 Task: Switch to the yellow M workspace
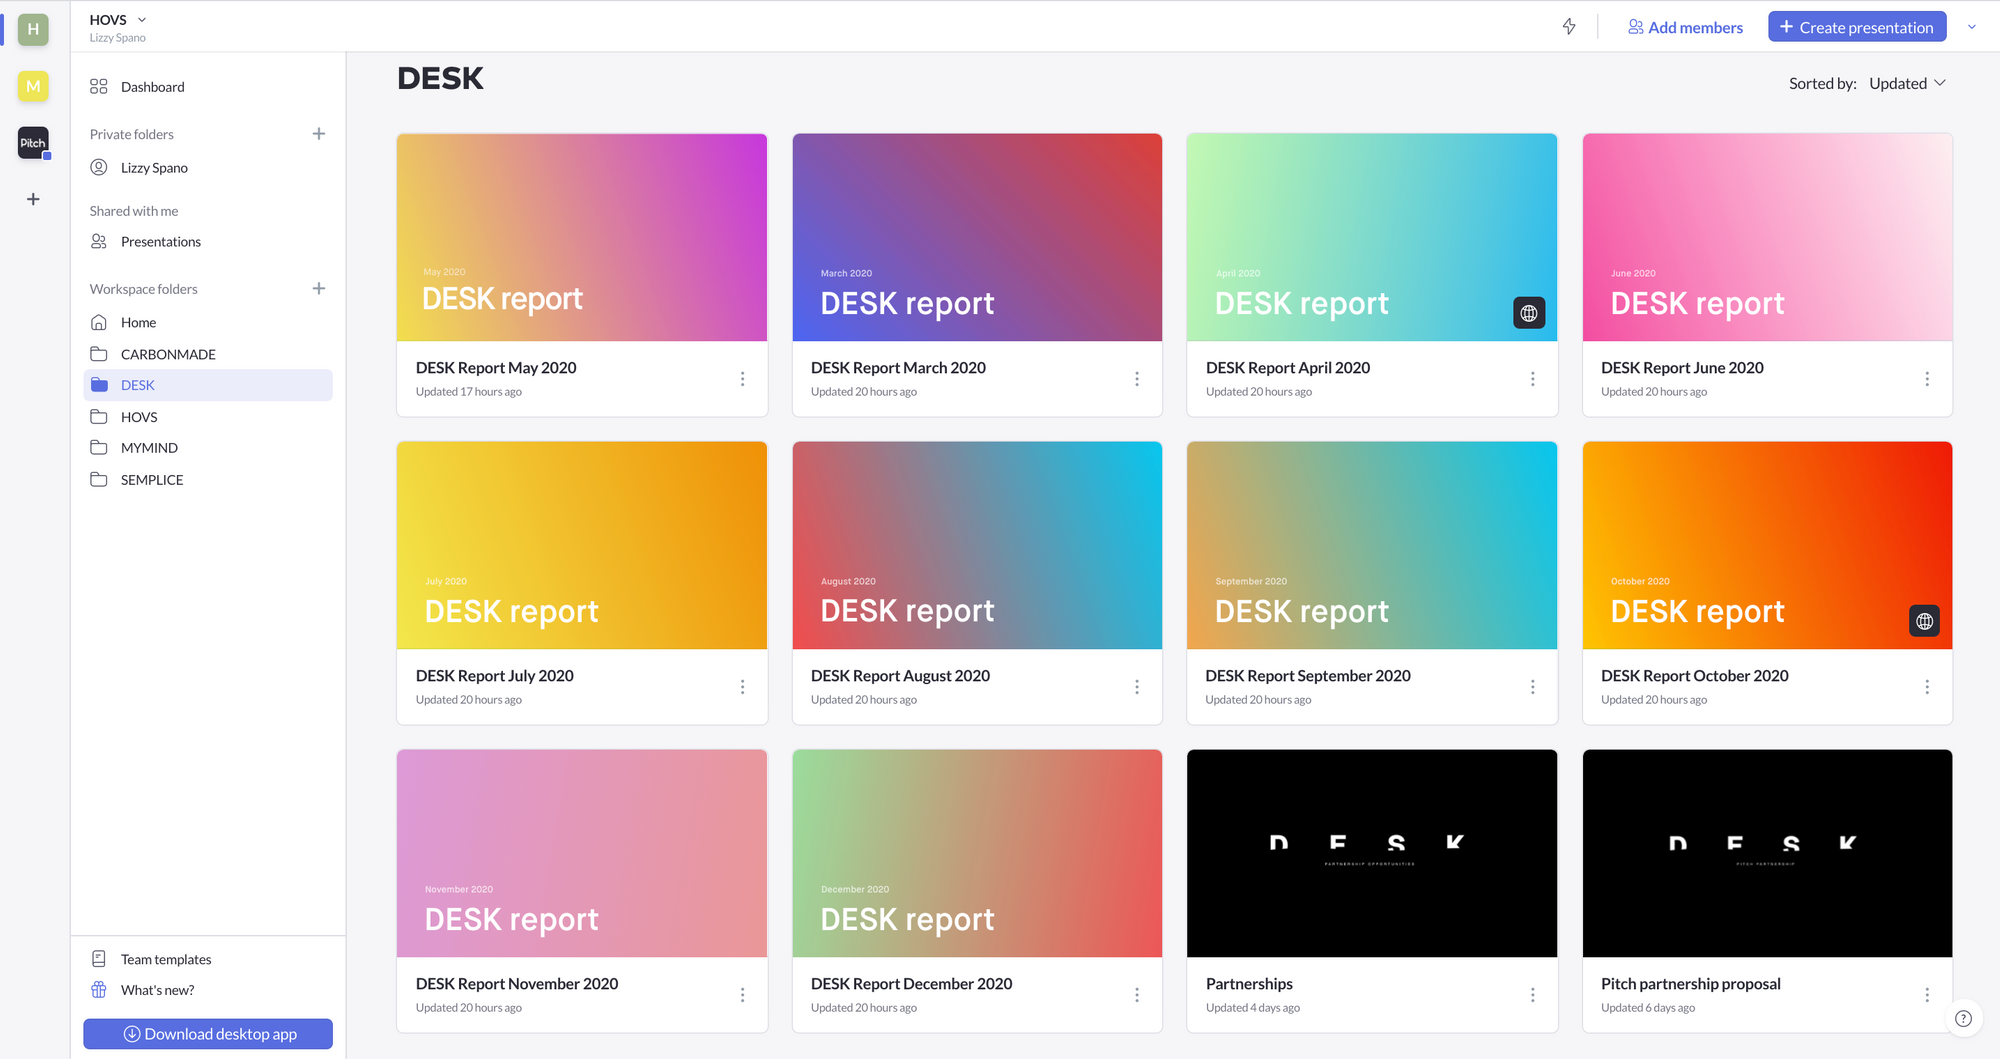click(x=33, y=86)
